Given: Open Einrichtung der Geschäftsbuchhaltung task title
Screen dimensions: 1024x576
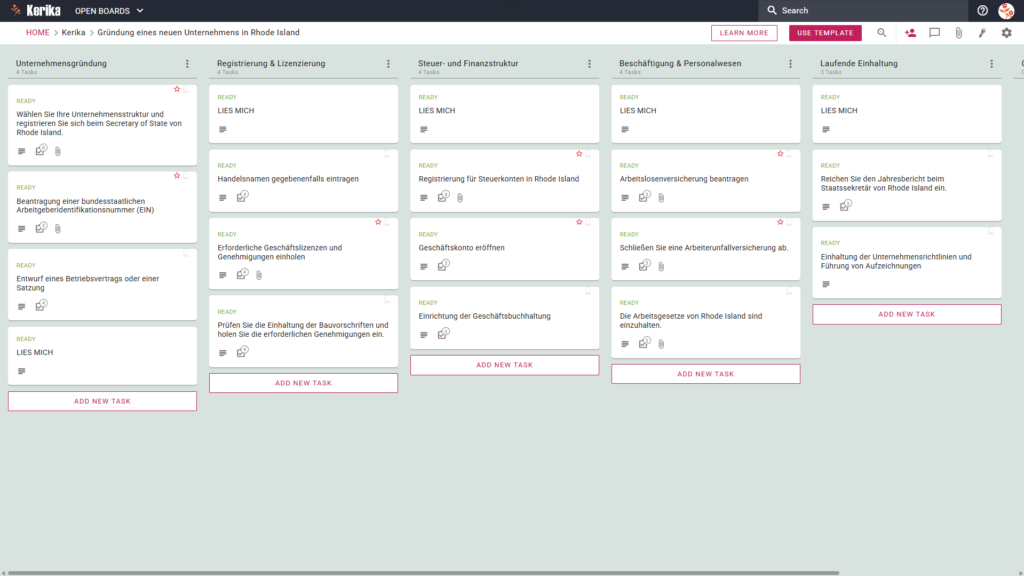Looking at the screenshot, I should [485, 316].
